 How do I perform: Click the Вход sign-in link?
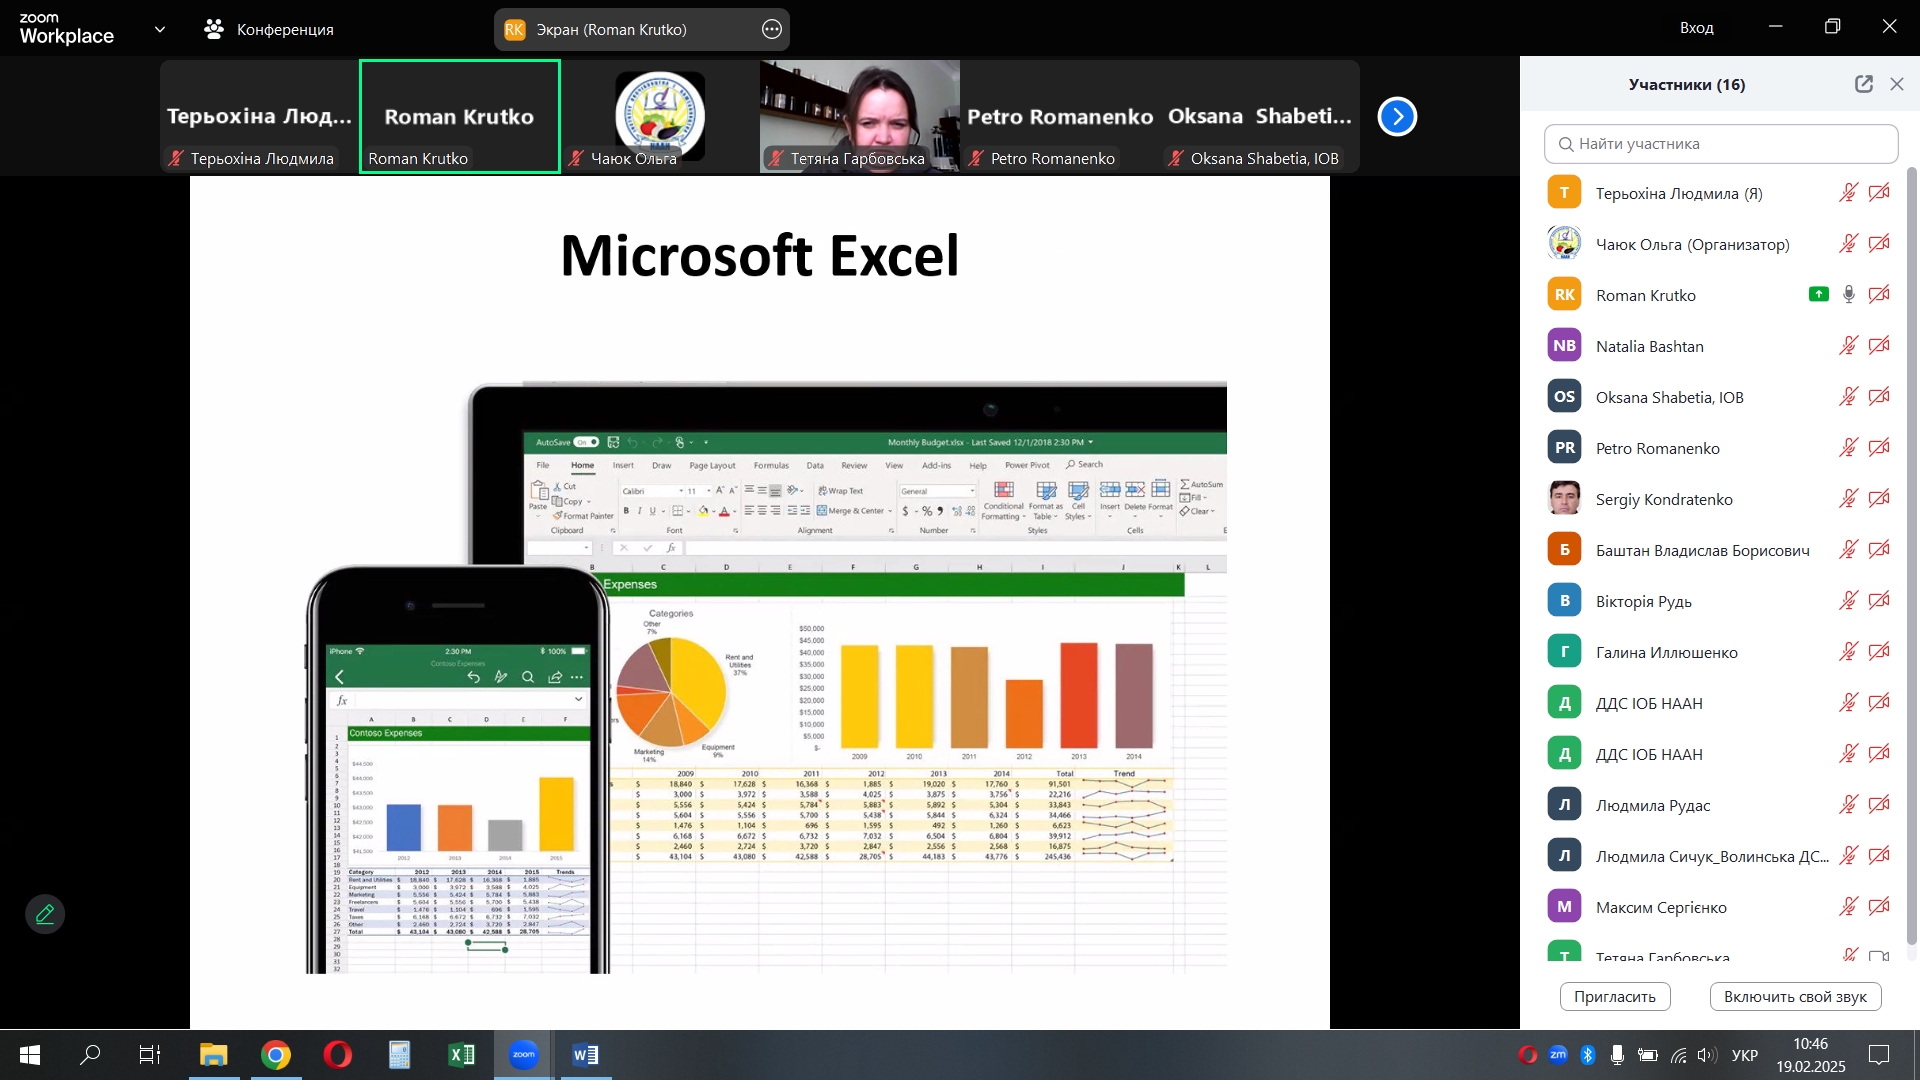click(x=1696, y=28)
